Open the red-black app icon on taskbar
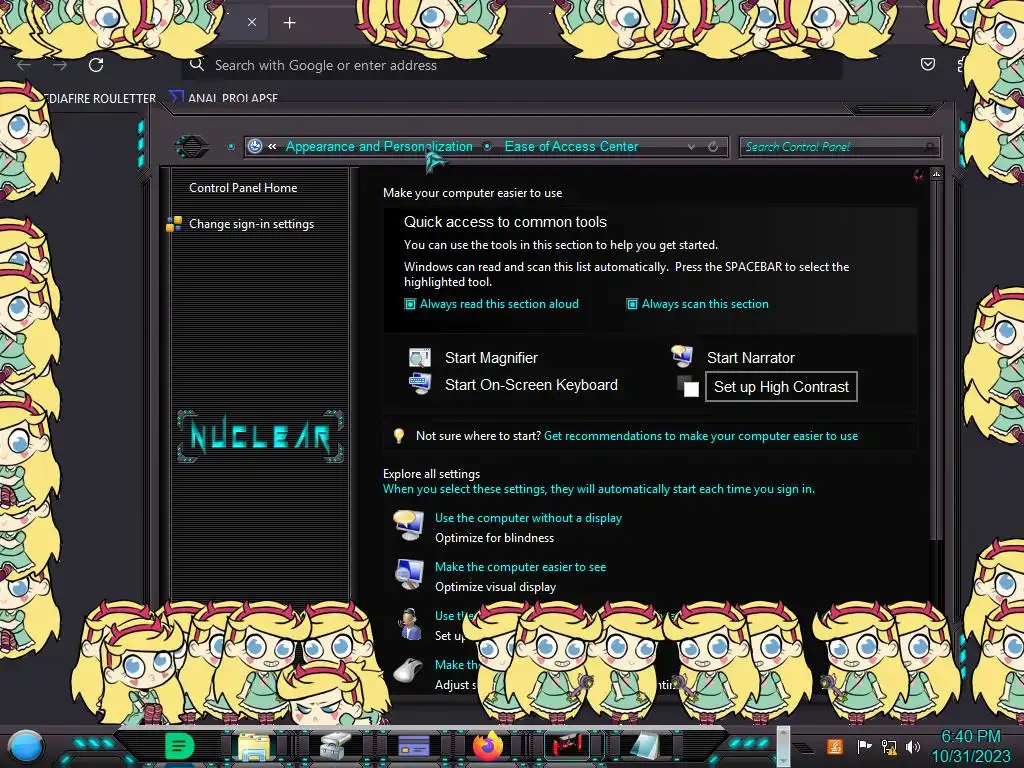 click(567, 745)
